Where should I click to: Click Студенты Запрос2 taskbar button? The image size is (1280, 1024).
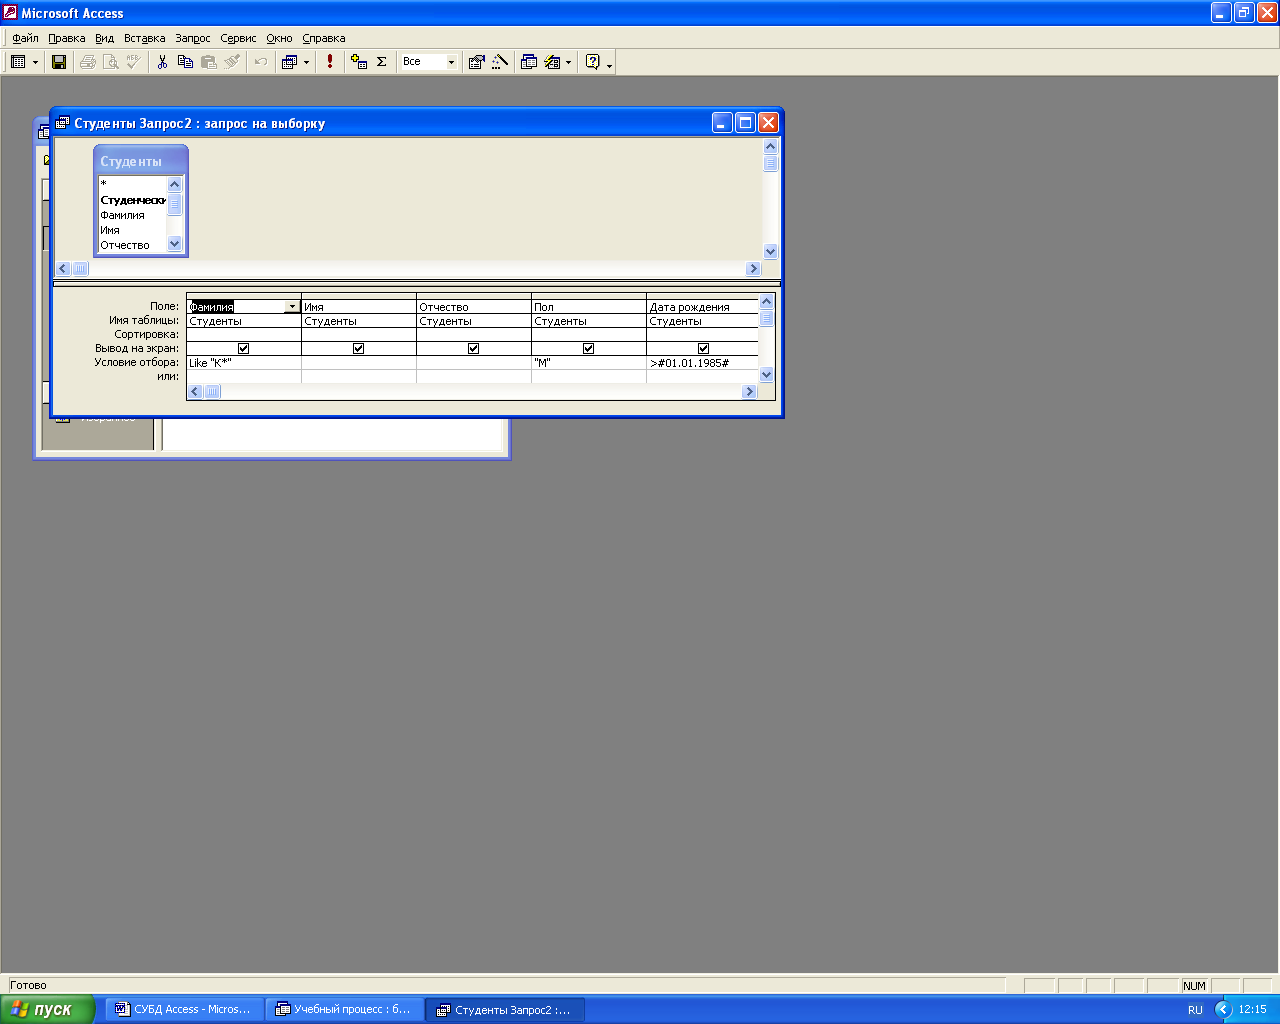[505, 1010]
